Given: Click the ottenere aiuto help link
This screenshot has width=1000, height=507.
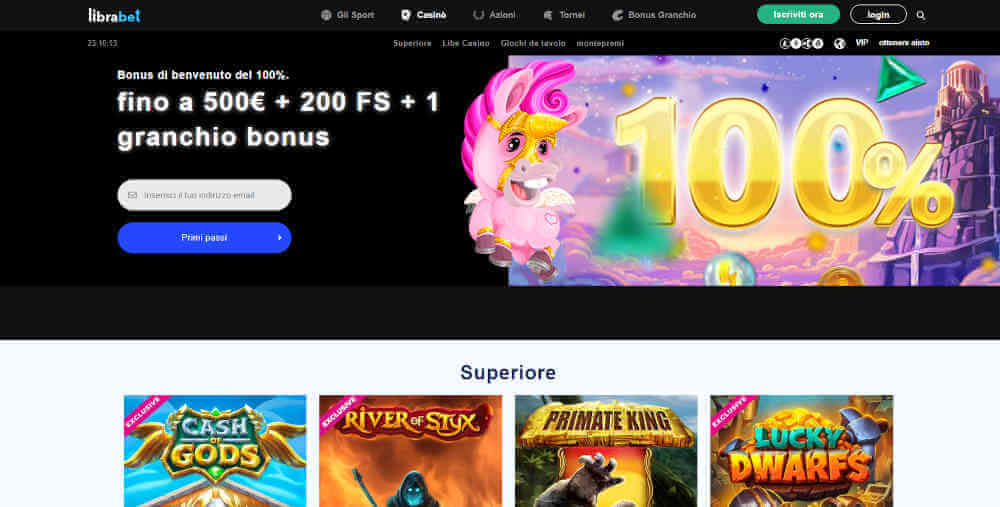Looking at the screenshot, I should point(904,43).
